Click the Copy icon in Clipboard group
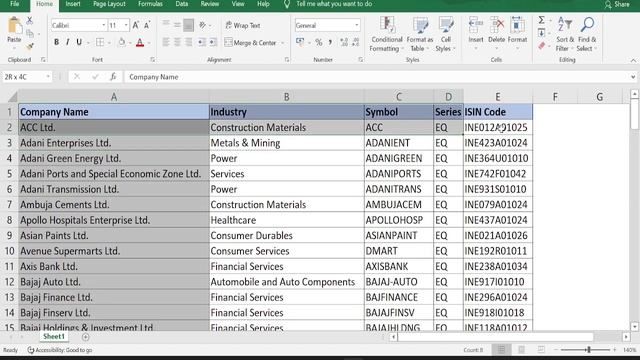Screen dimensions: 640x360 [29, 33]
